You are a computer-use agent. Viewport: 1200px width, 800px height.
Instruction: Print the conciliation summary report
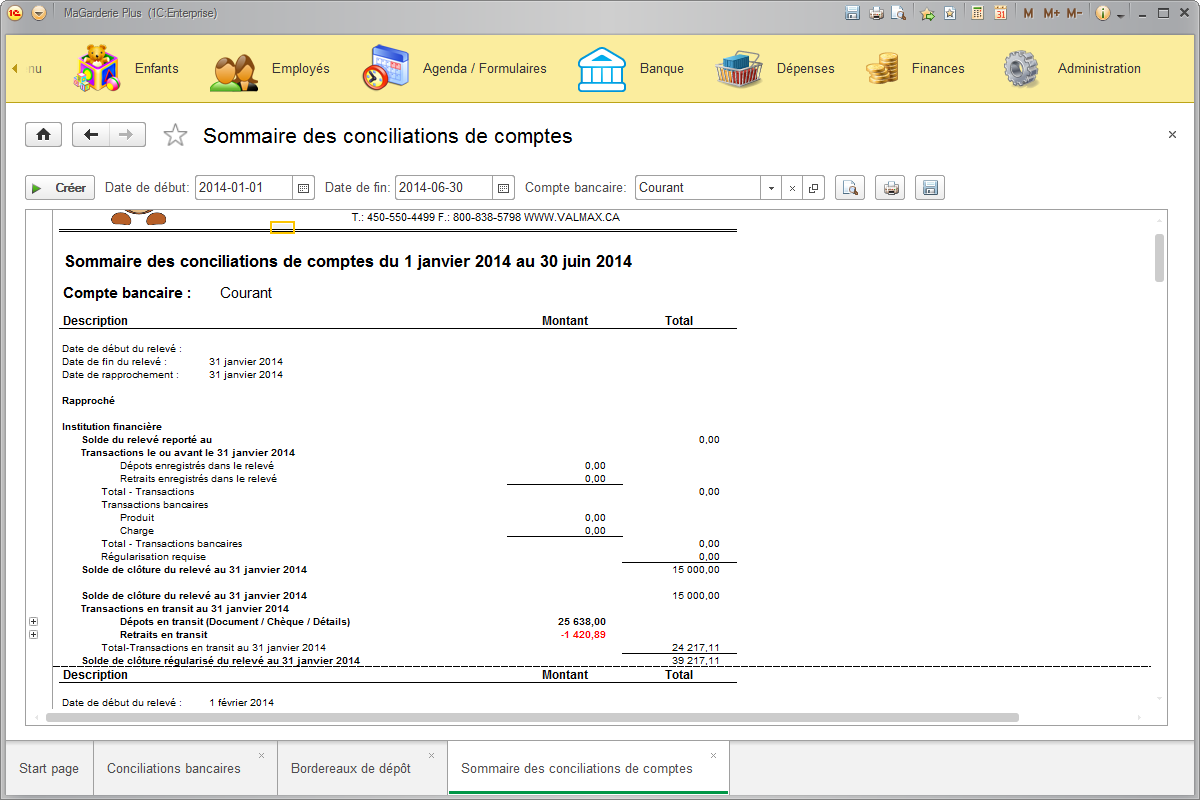click(889, 187)
